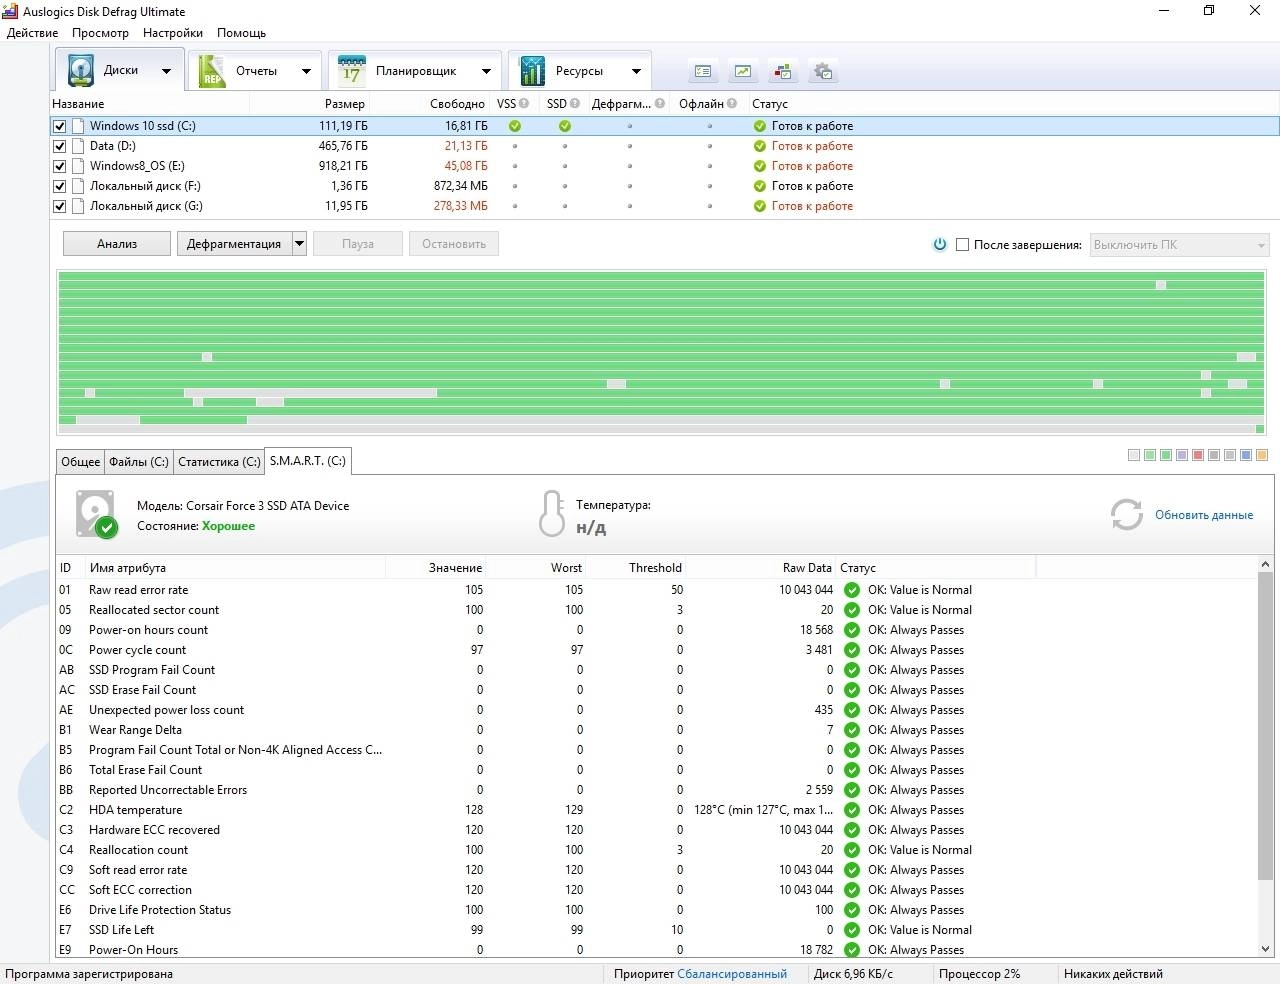Image resolution: width=1280 pixels, height=984 pixels.
Task: Click OK status icon for Raw read error rate
Action: [852, 590]
